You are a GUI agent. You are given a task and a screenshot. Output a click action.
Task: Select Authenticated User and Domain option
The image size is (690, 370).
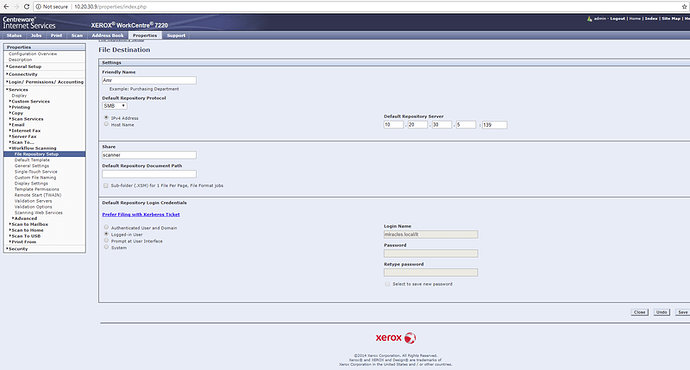pyautogui.click(x=106, y=227)
